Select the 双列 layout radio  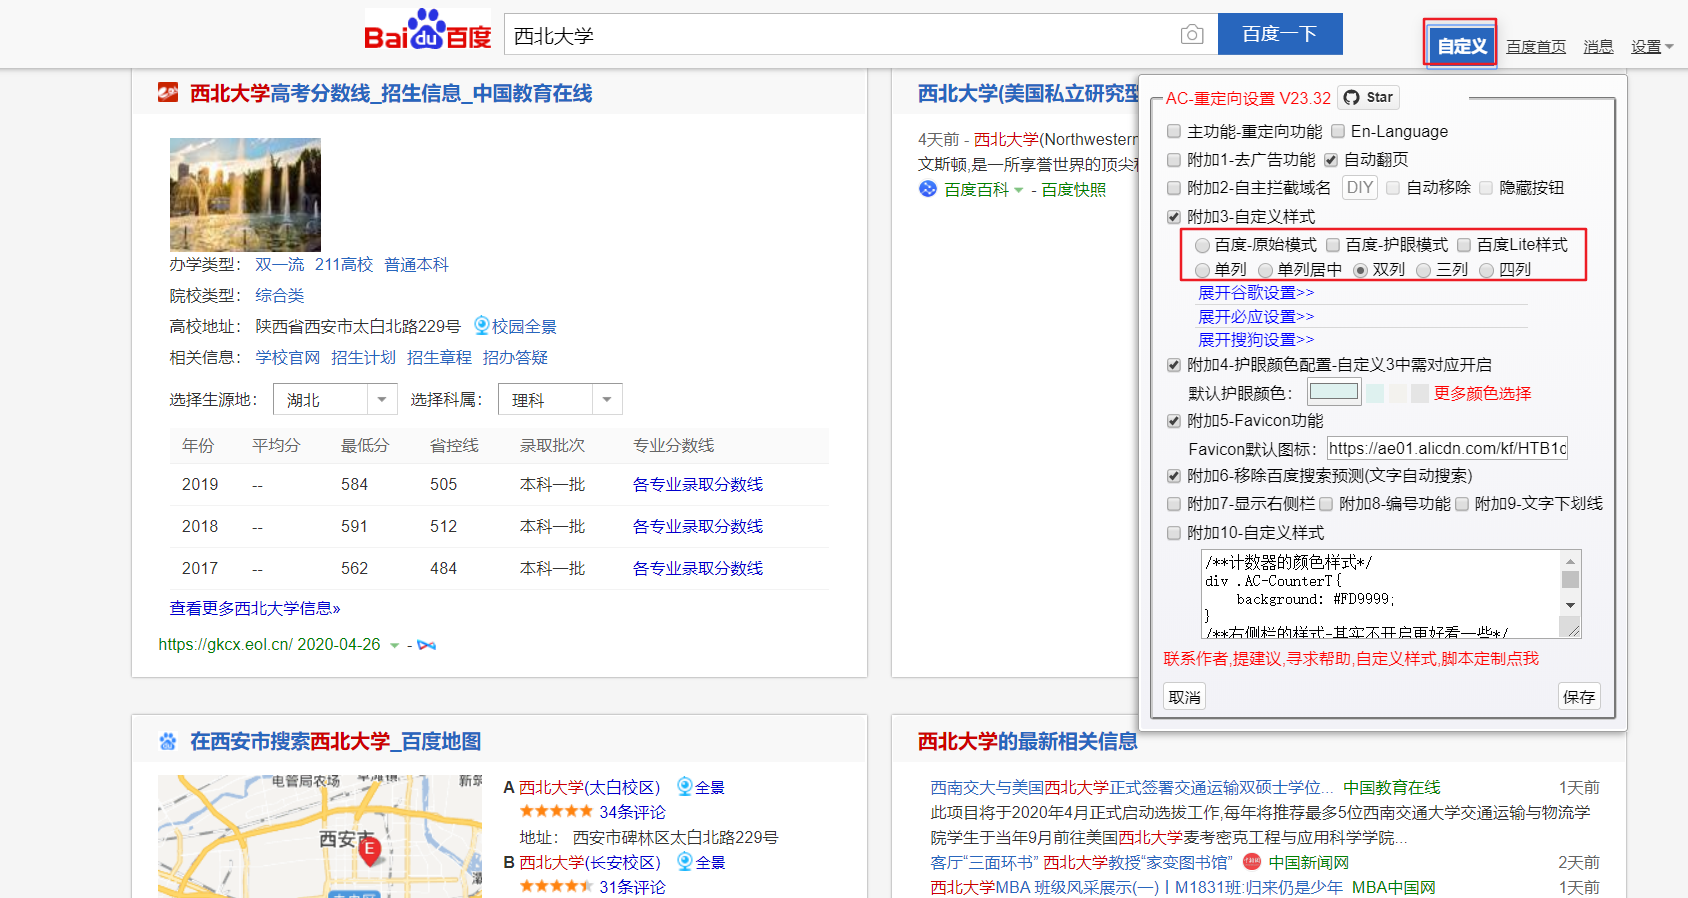[1360, 270]
